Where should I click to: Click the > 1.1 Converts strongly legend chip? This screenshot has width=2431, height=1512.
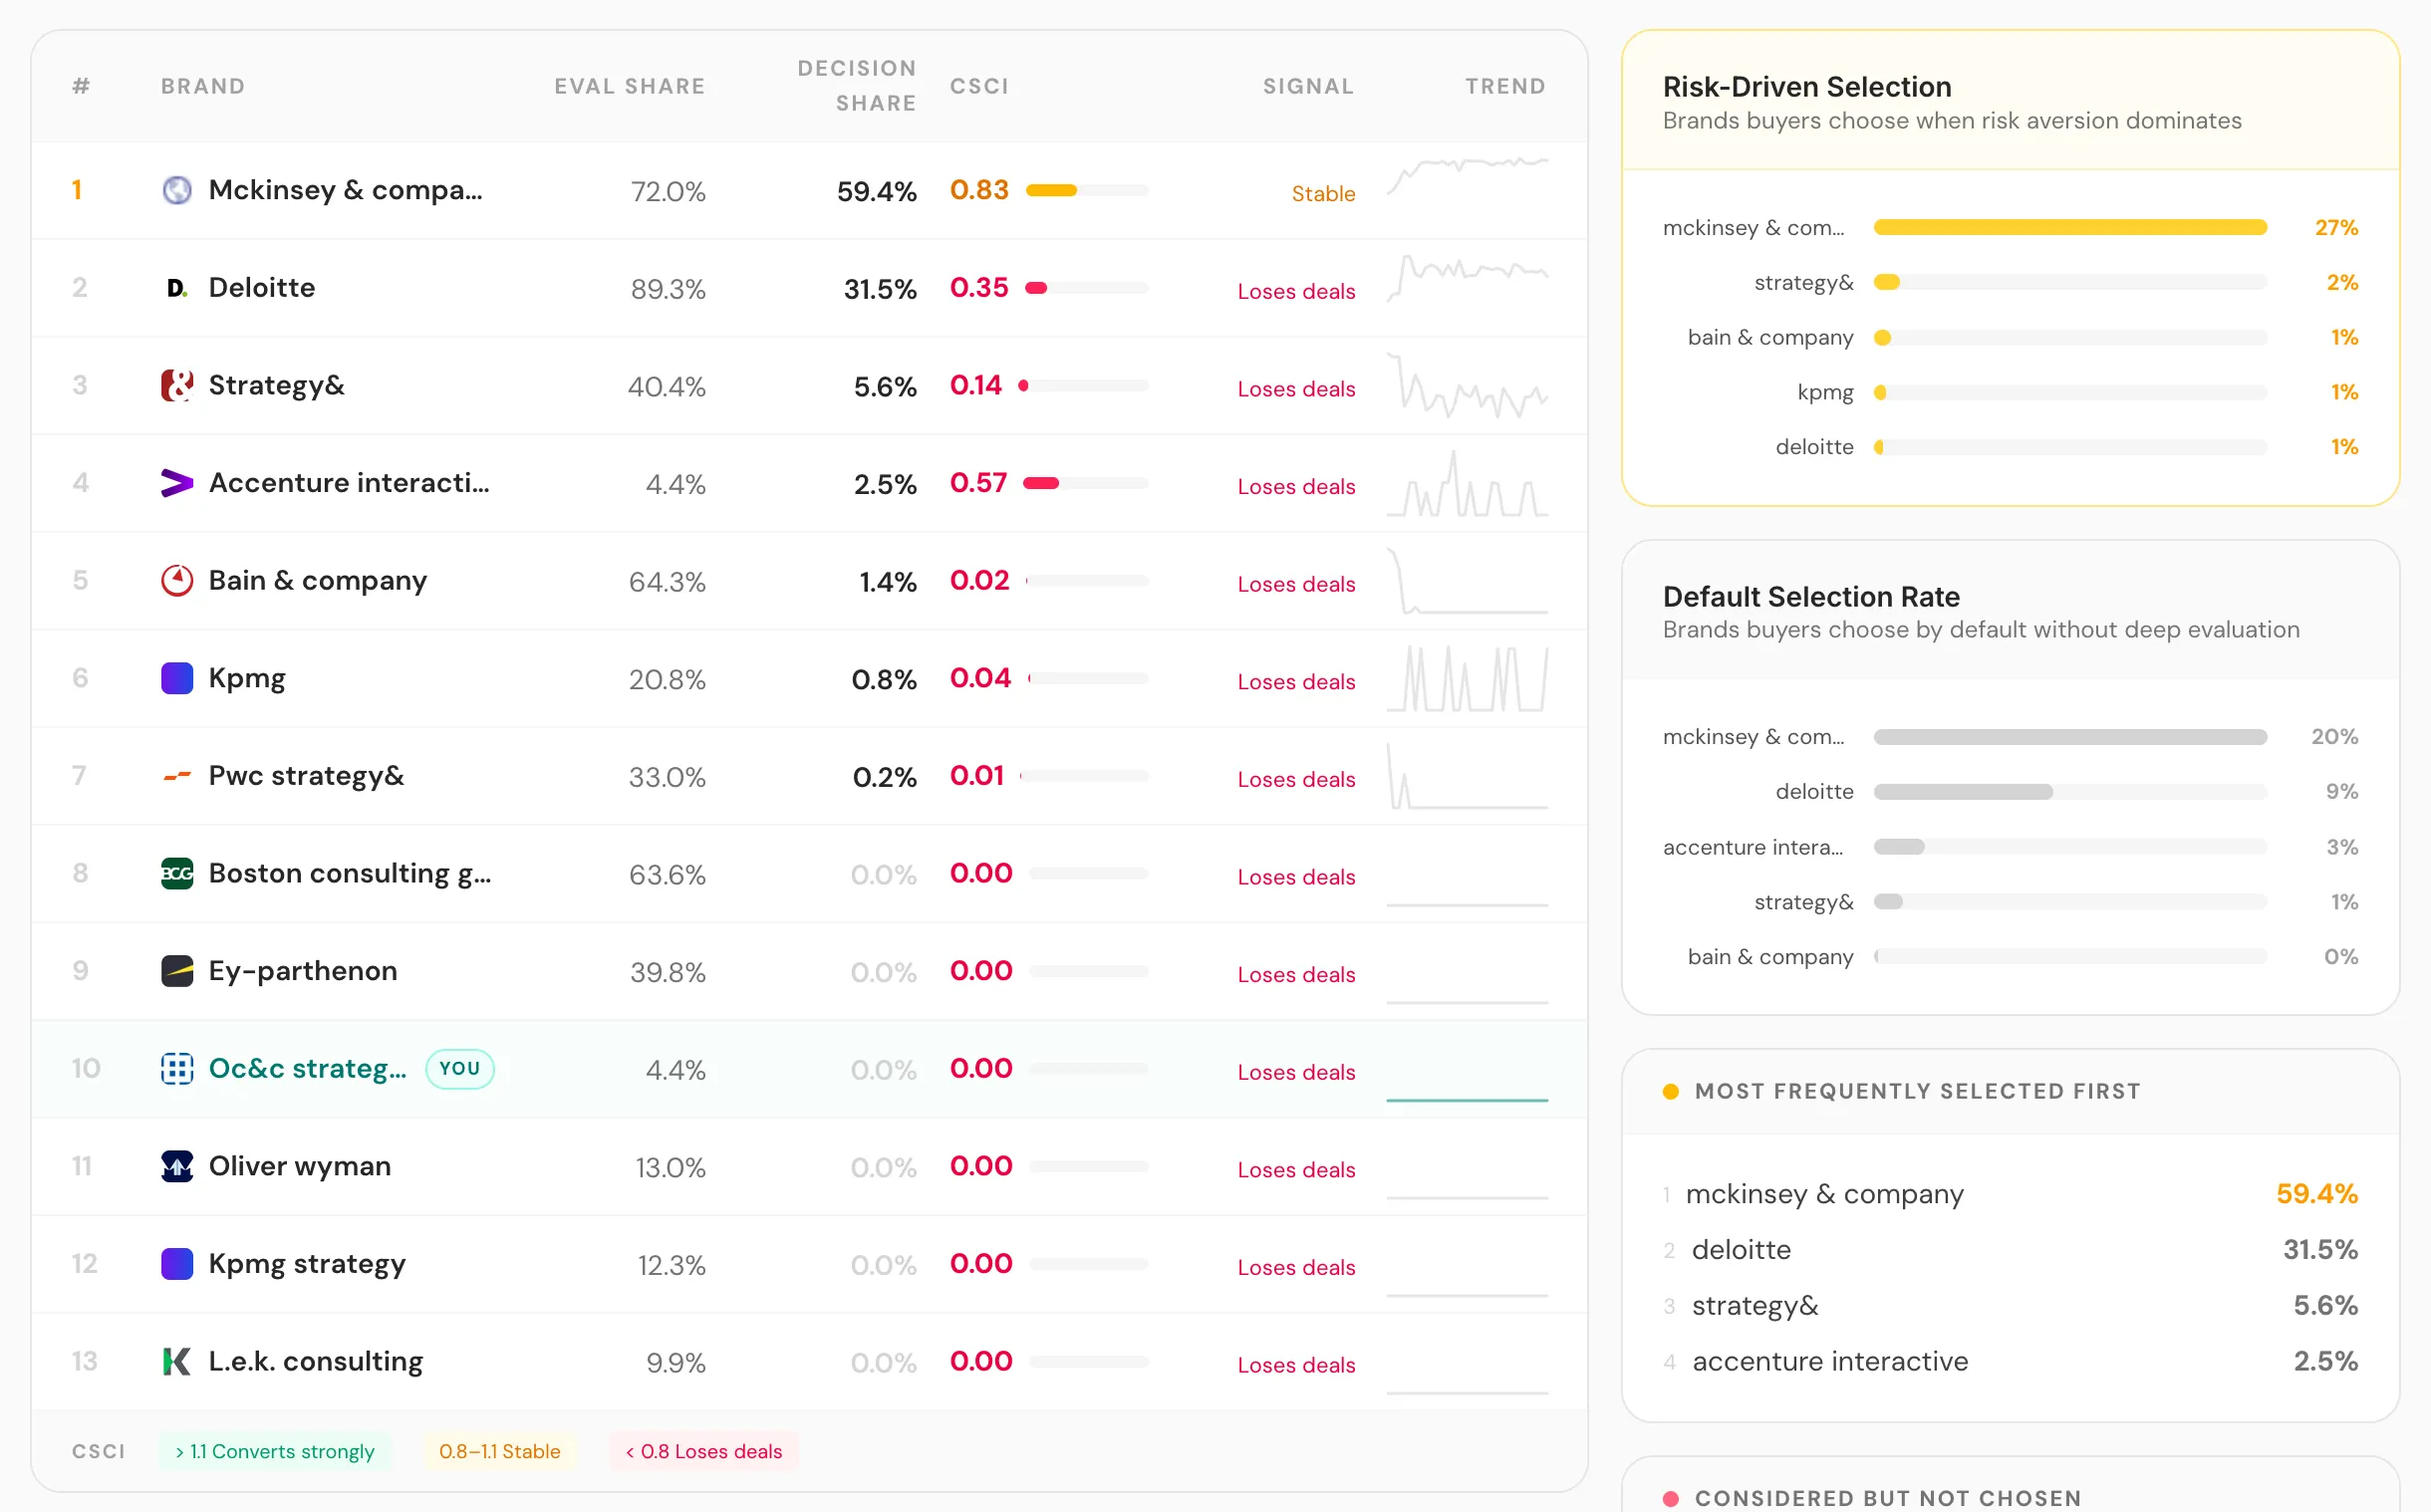pyautogui.click(x=275, y=1451)
